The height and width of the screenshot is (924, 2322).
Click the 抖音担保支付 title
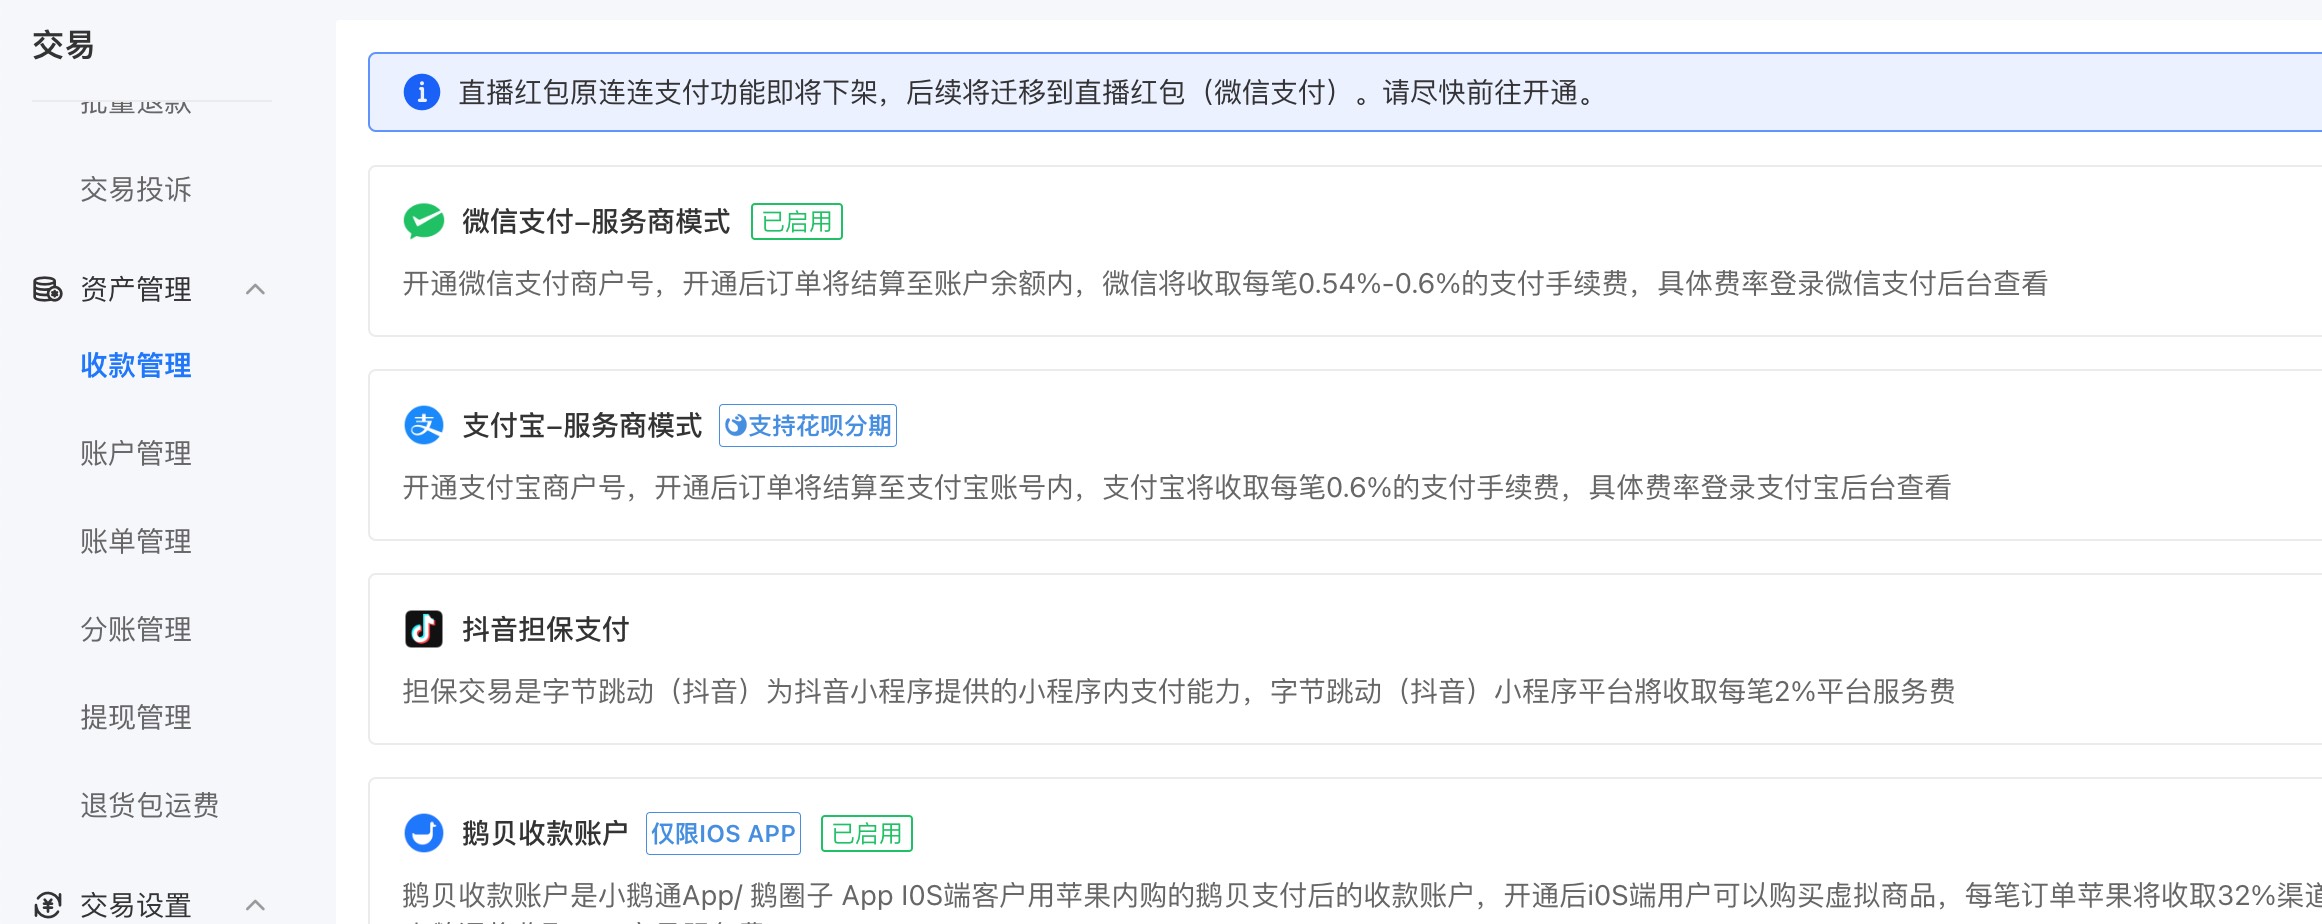coord(546,629)
